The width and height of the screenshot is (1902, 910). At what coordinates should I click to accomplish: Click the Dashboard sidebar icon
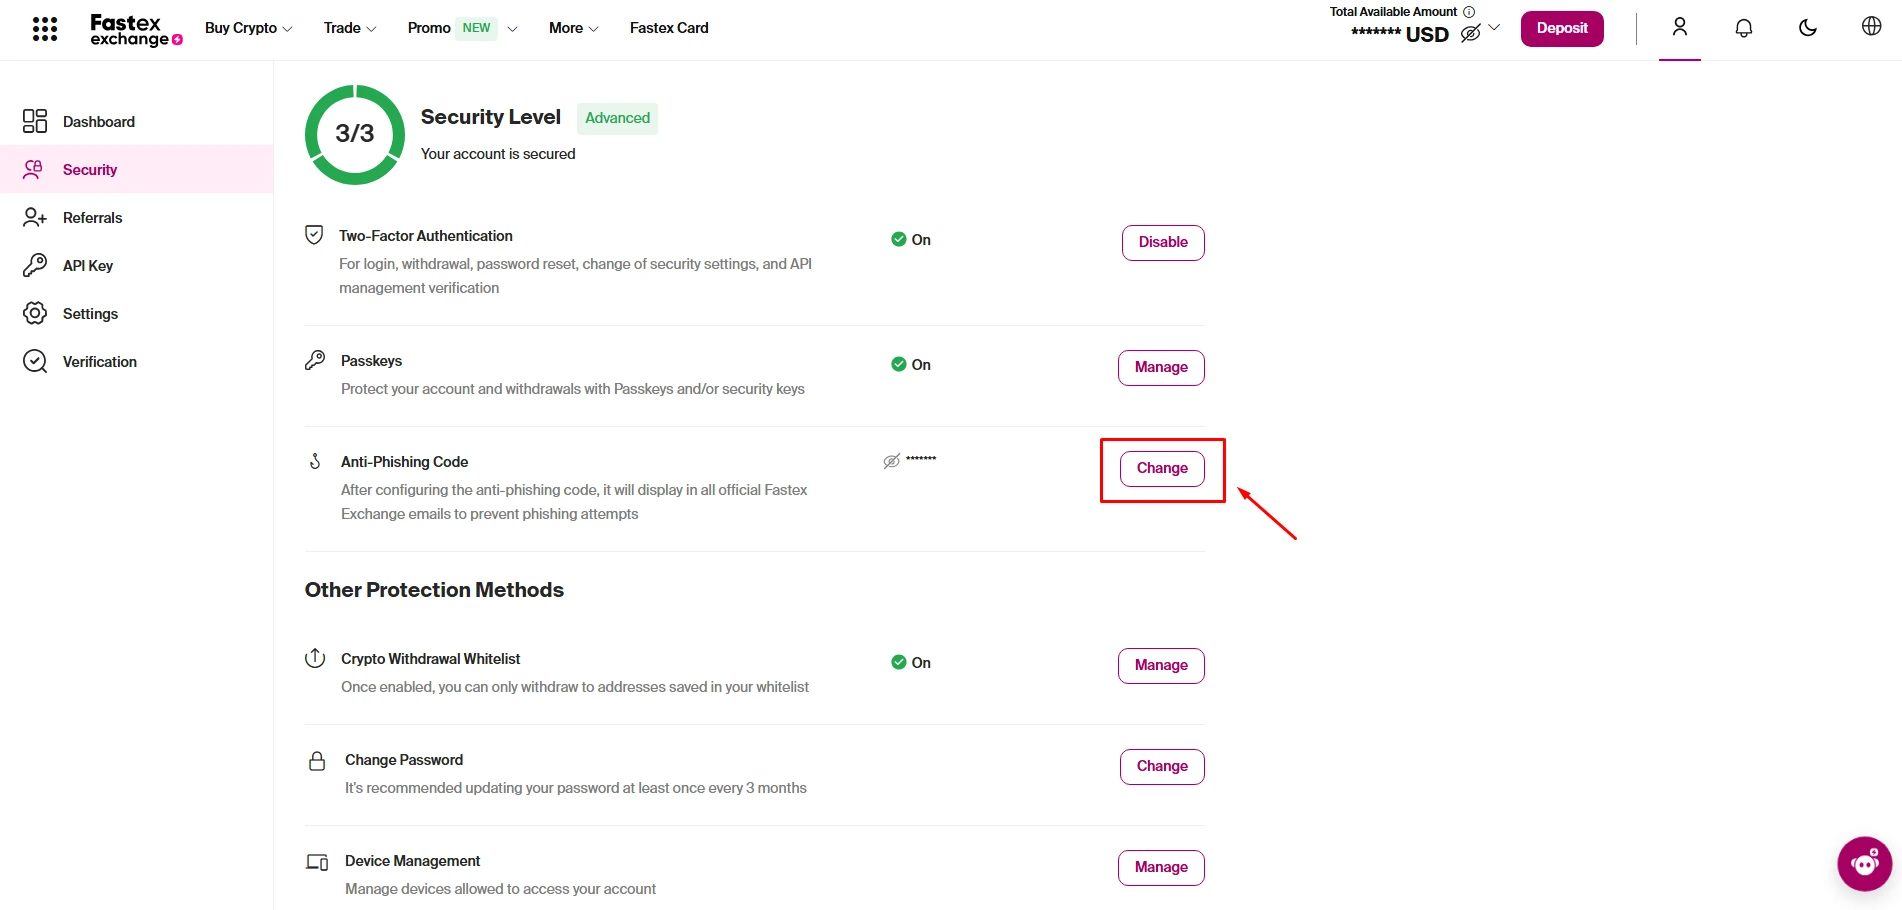pyautogui.click(x=35, y=121)
